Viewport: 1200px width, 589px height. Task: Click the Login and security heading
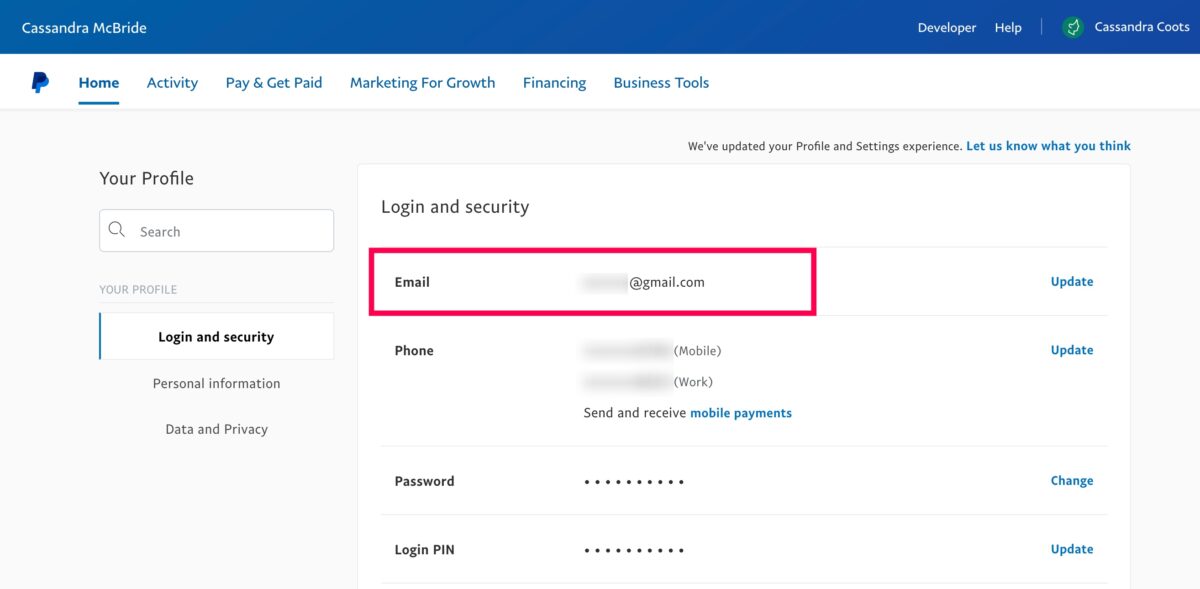coord(455,207)
